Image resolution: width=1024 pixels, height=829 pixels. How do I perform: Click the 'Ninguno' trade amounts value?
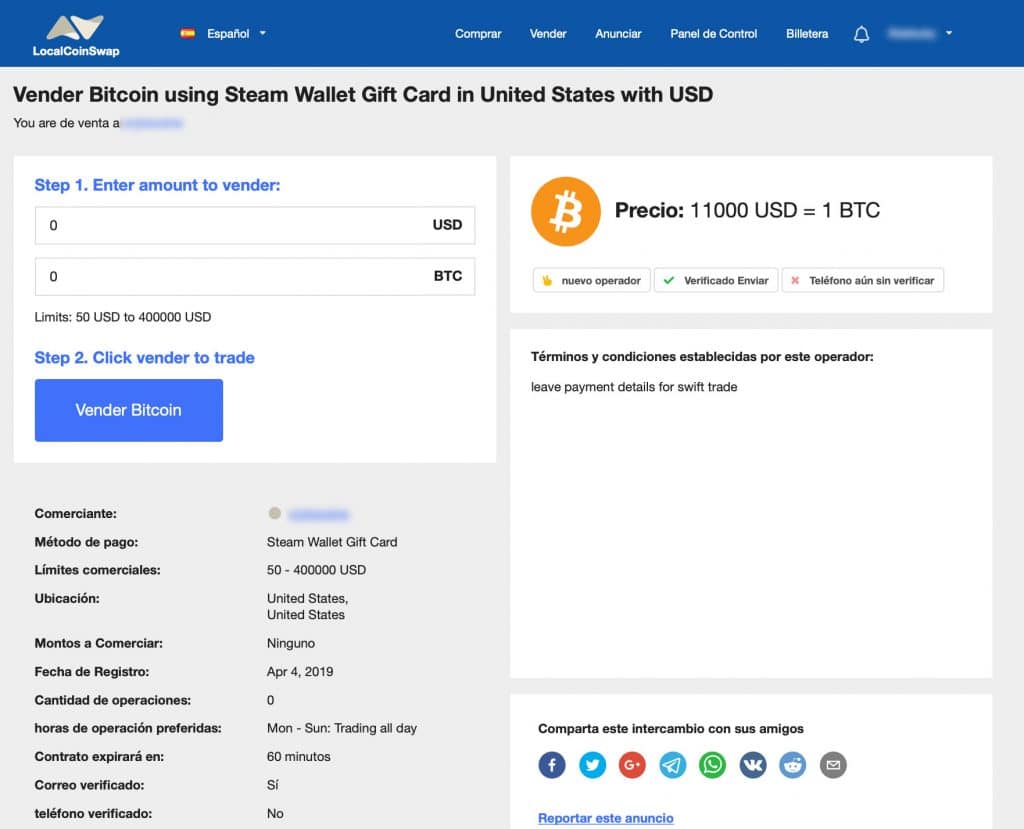[291, 643]
